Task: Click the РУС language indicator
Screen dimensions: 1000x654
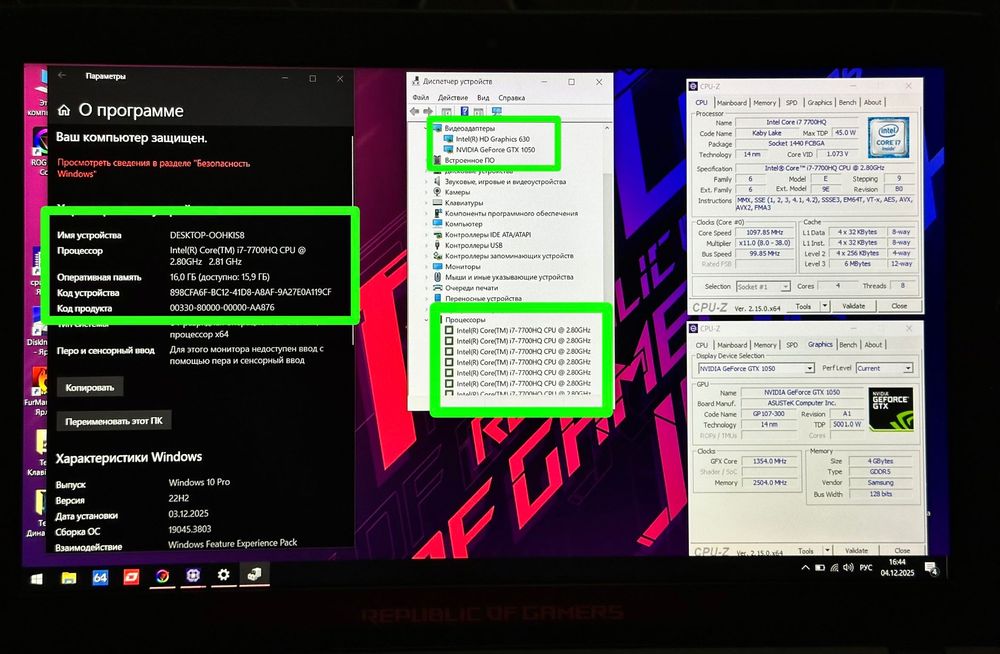Action: (x=865, y=567)
